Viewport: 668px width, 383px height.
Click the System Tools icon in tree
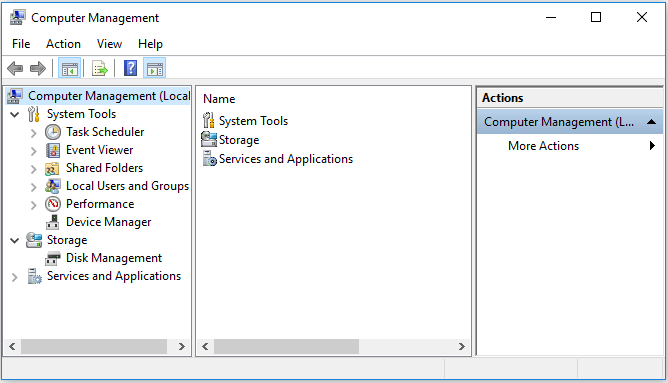click(34, 115)
